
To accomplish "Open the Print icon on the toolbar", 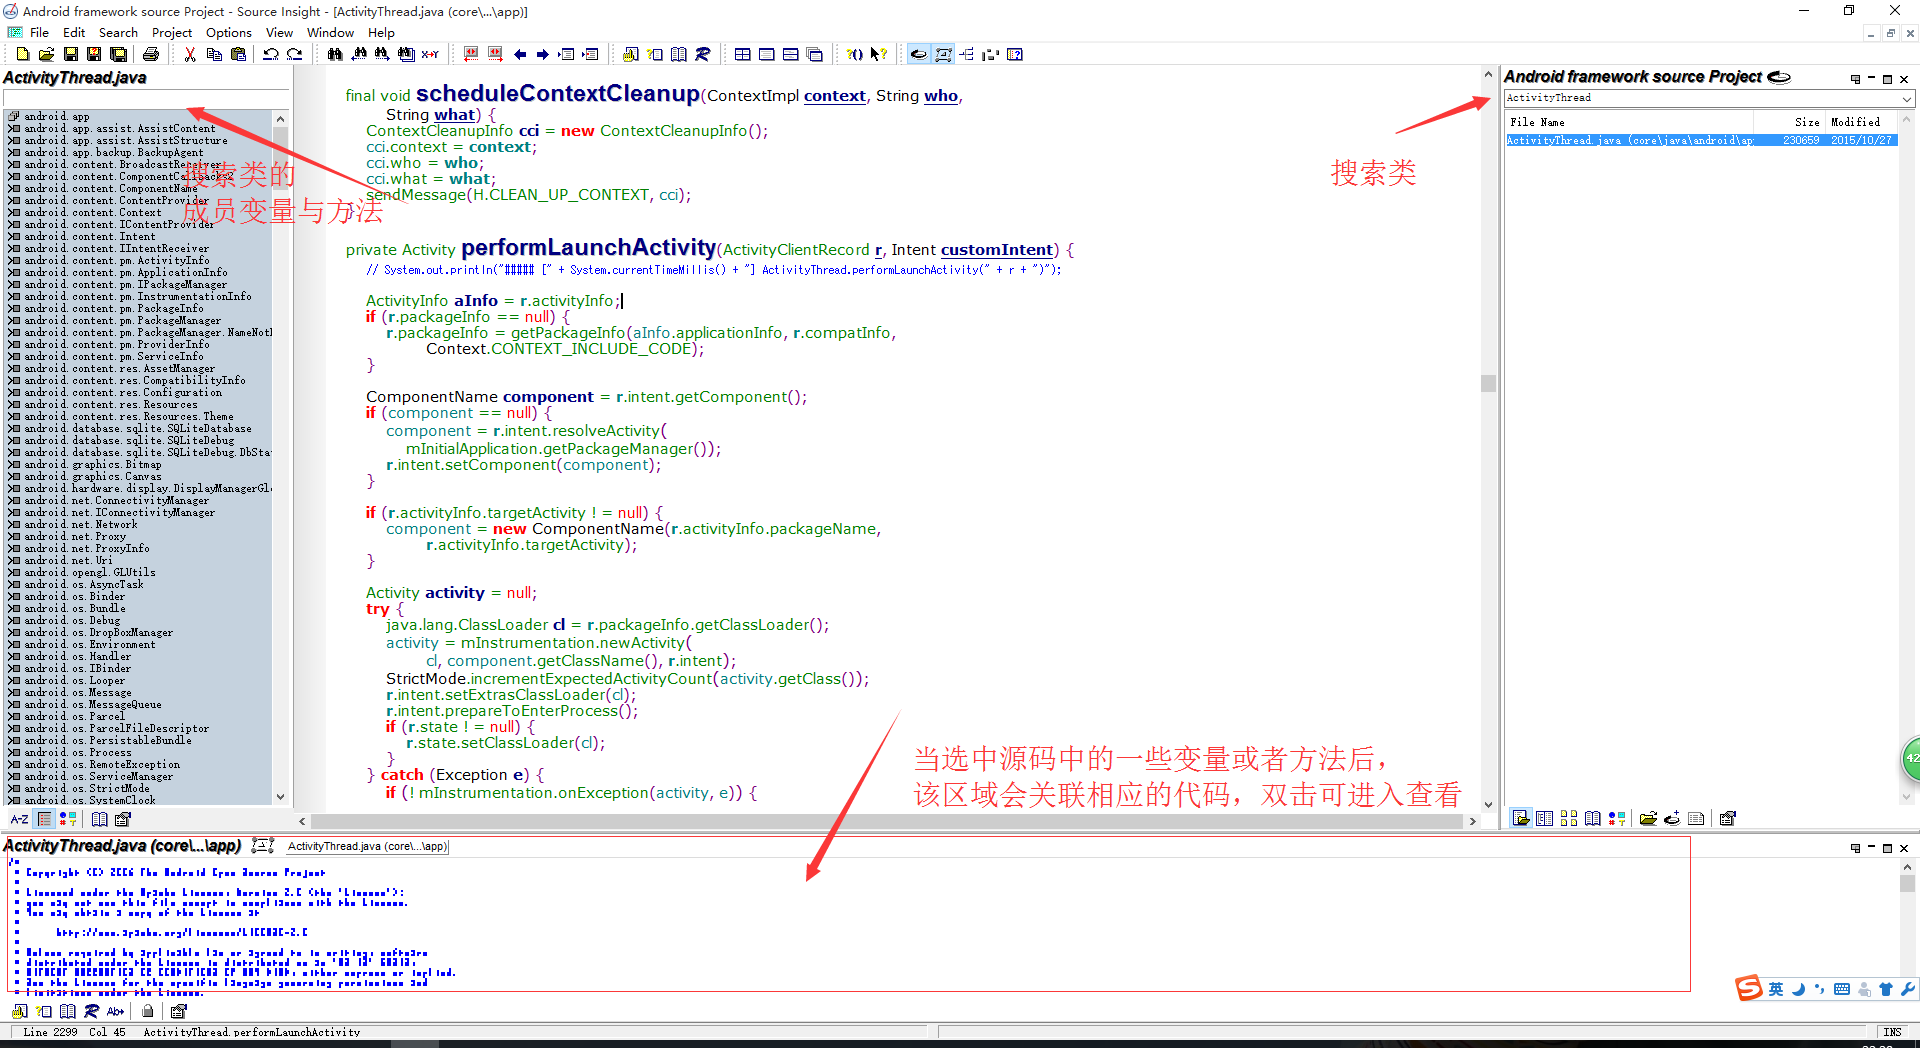I will tap(152, 54).
